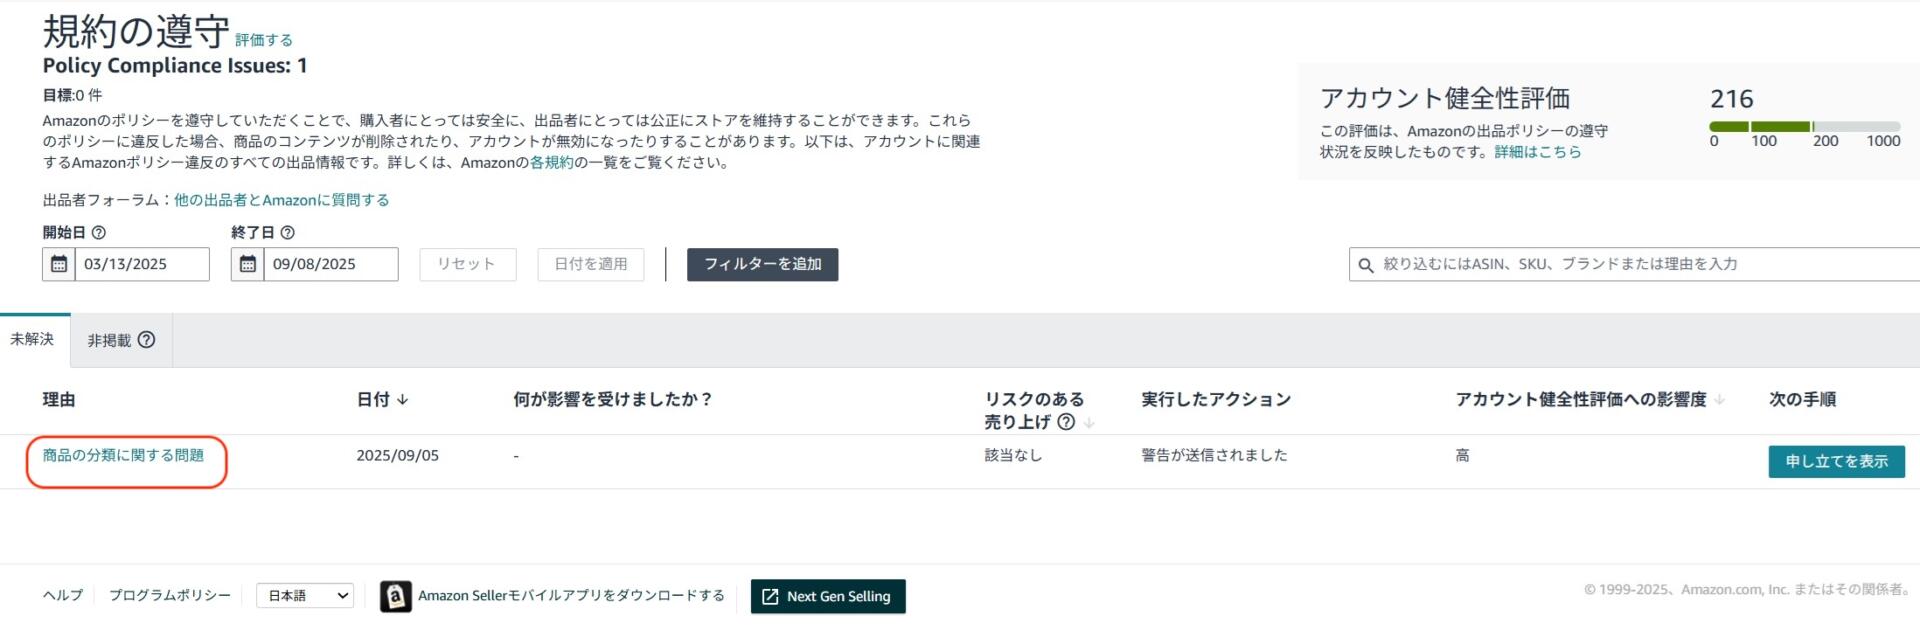Click the help icon on 非掲載 tab
Image resolution: width=1920 pixels, height=637 pixels.
pos(147,340)
